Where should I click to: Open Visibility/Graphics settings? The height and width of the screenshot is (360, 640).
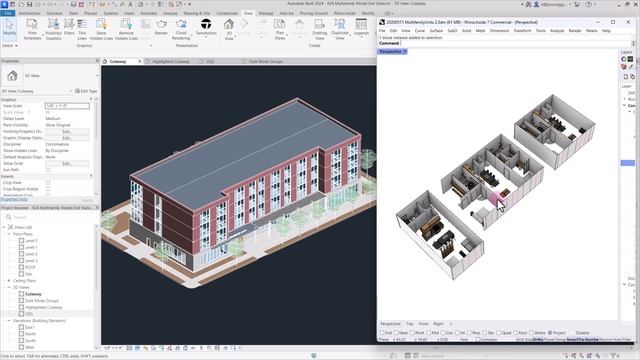(x=53, y=29)
